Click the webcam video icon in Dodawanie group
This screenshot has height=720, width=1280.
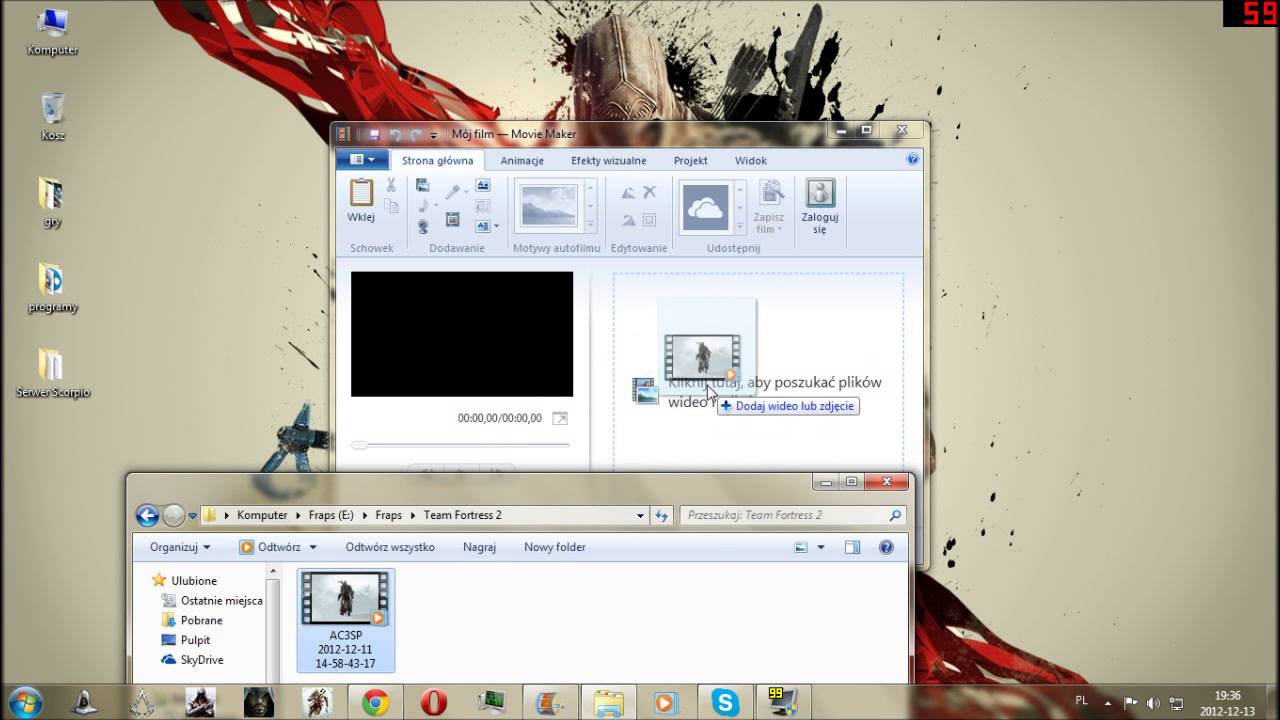[x=423, y=227]
